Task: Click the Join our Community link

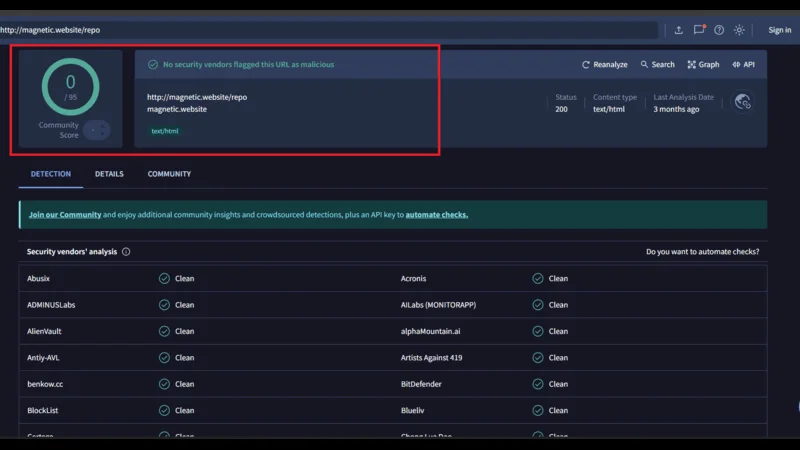Action: click(x=65, y=215)
